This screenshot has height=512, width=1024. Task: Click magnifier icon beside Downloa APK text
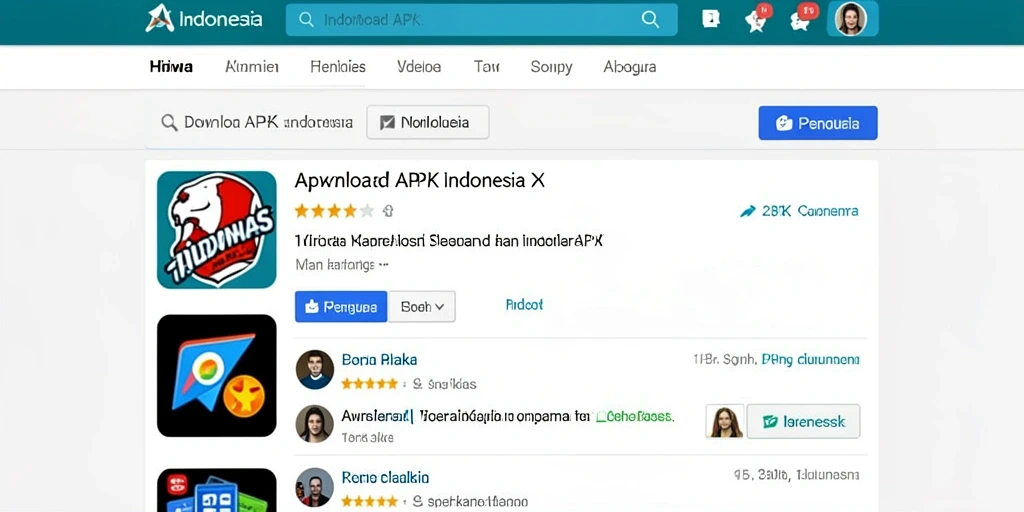(169, 123)
